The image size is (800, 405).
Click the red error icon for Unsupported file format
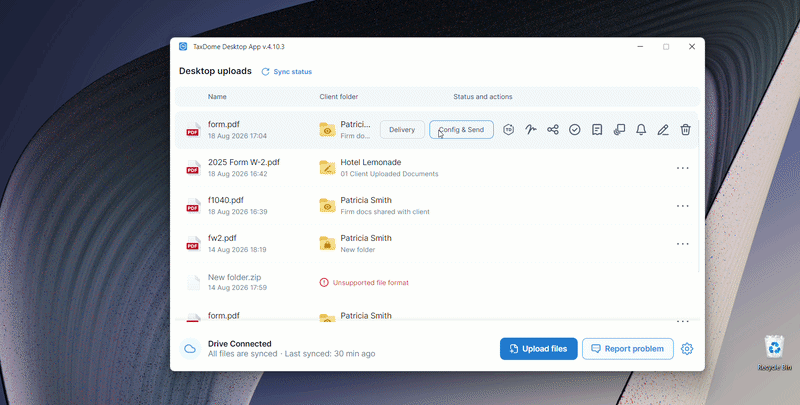324,282
